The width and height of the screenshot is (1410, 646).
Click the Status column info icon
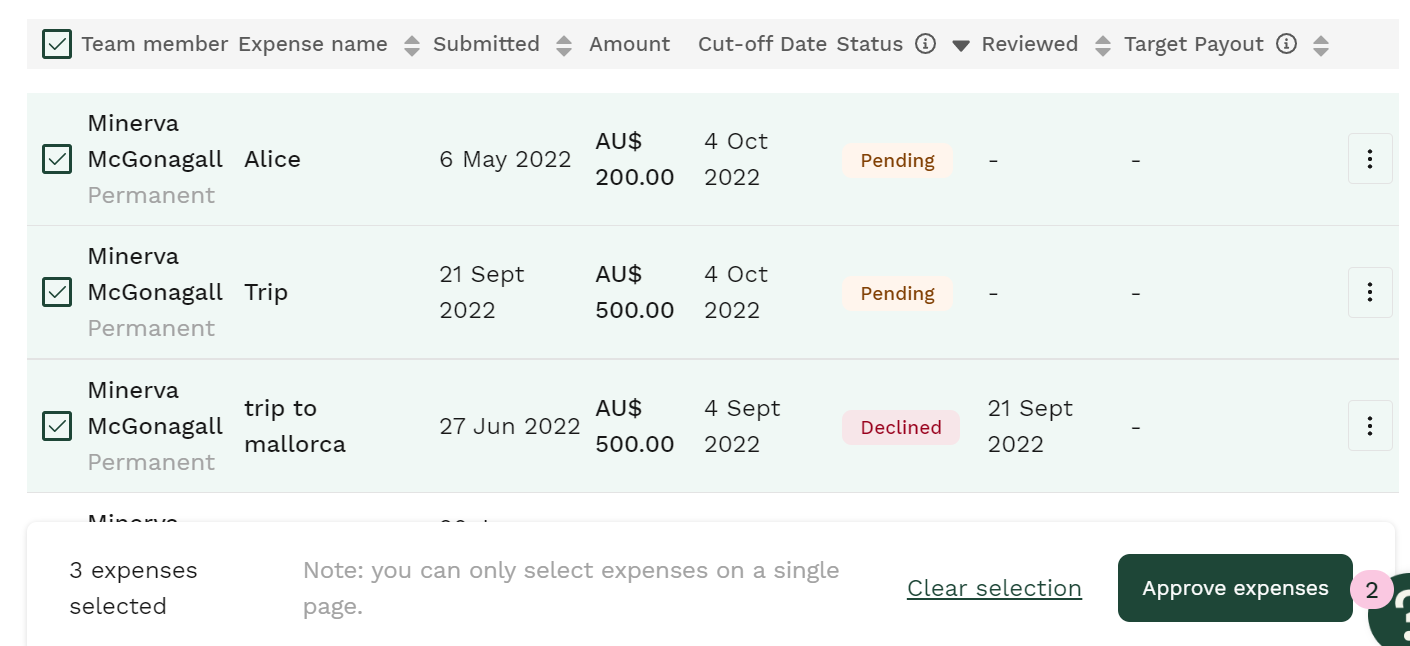tap(926, 44)
